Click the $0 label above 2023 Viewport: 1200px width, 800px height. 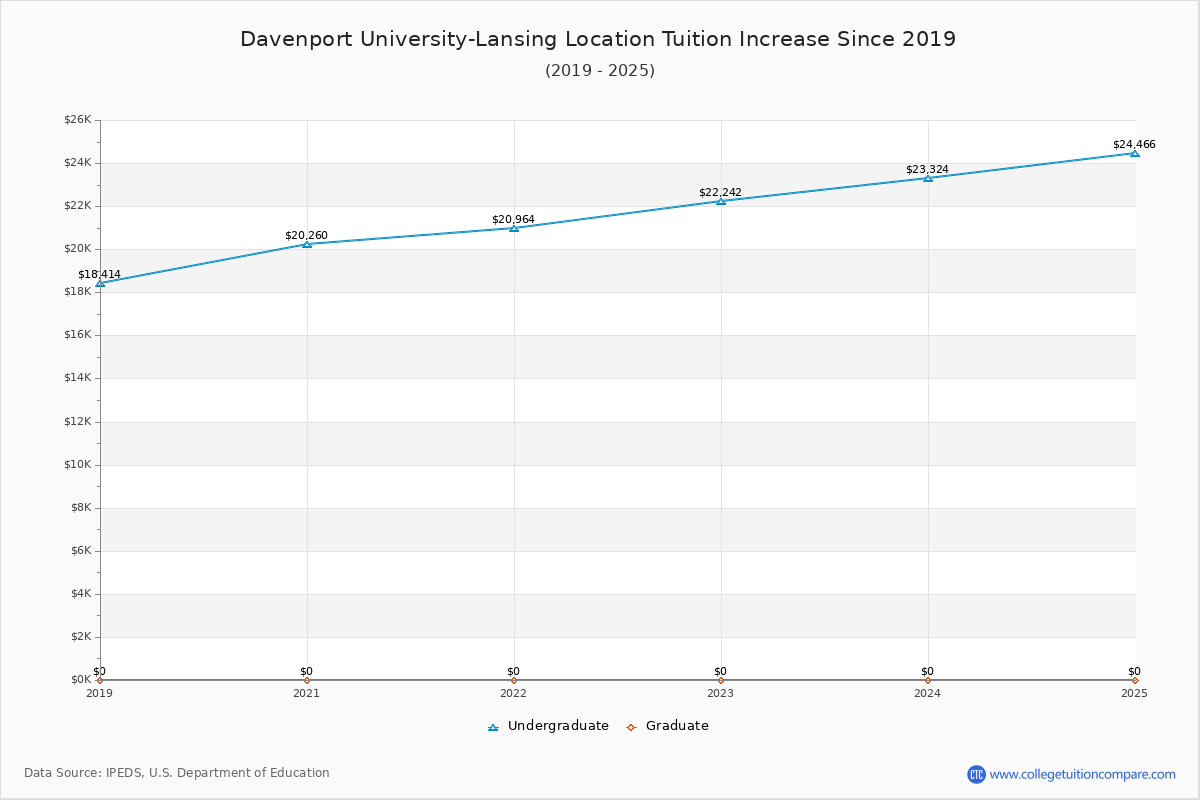(x=720, y=671)
